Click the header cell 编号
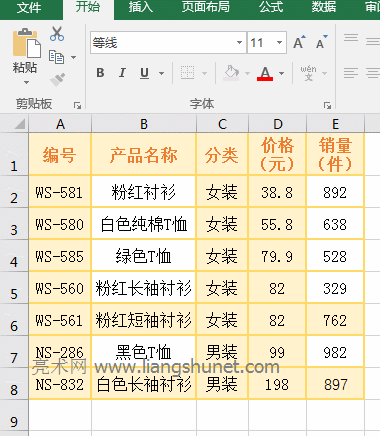 click(60, 154)
